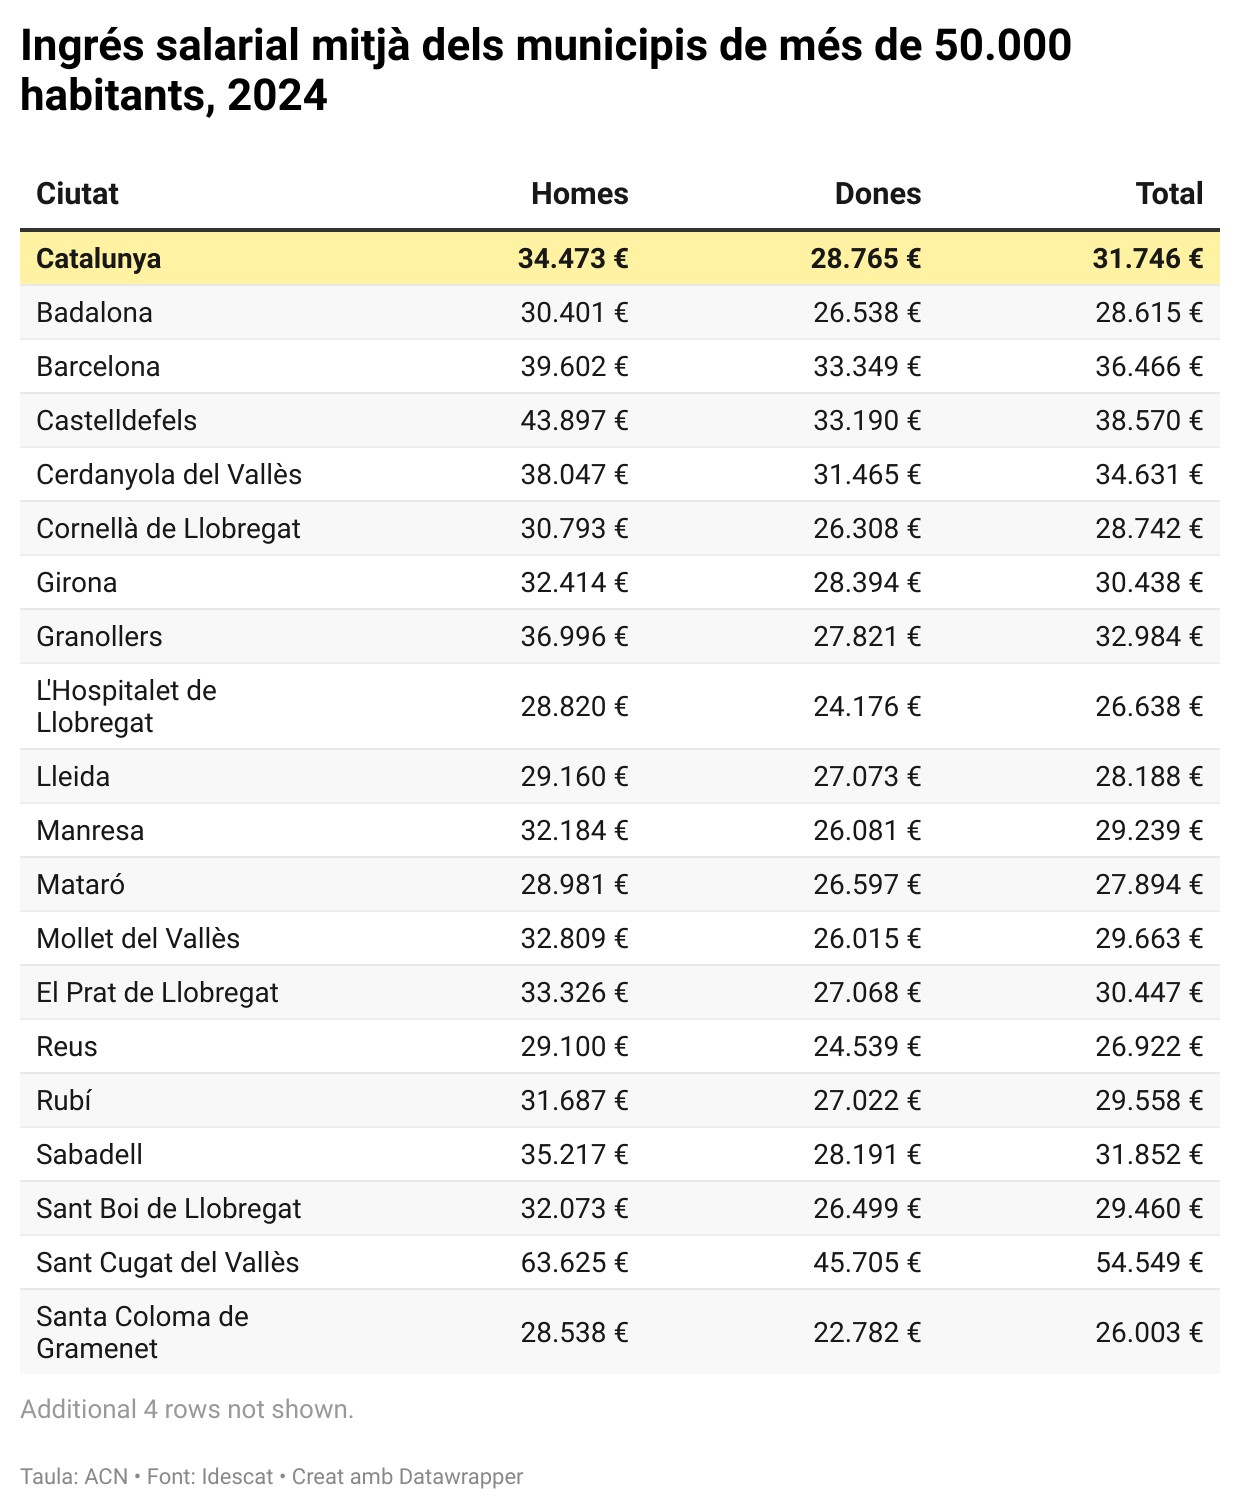1240x1510 pixels.
Task: Select the highlighted Catalunya row label
Action: 98,259
